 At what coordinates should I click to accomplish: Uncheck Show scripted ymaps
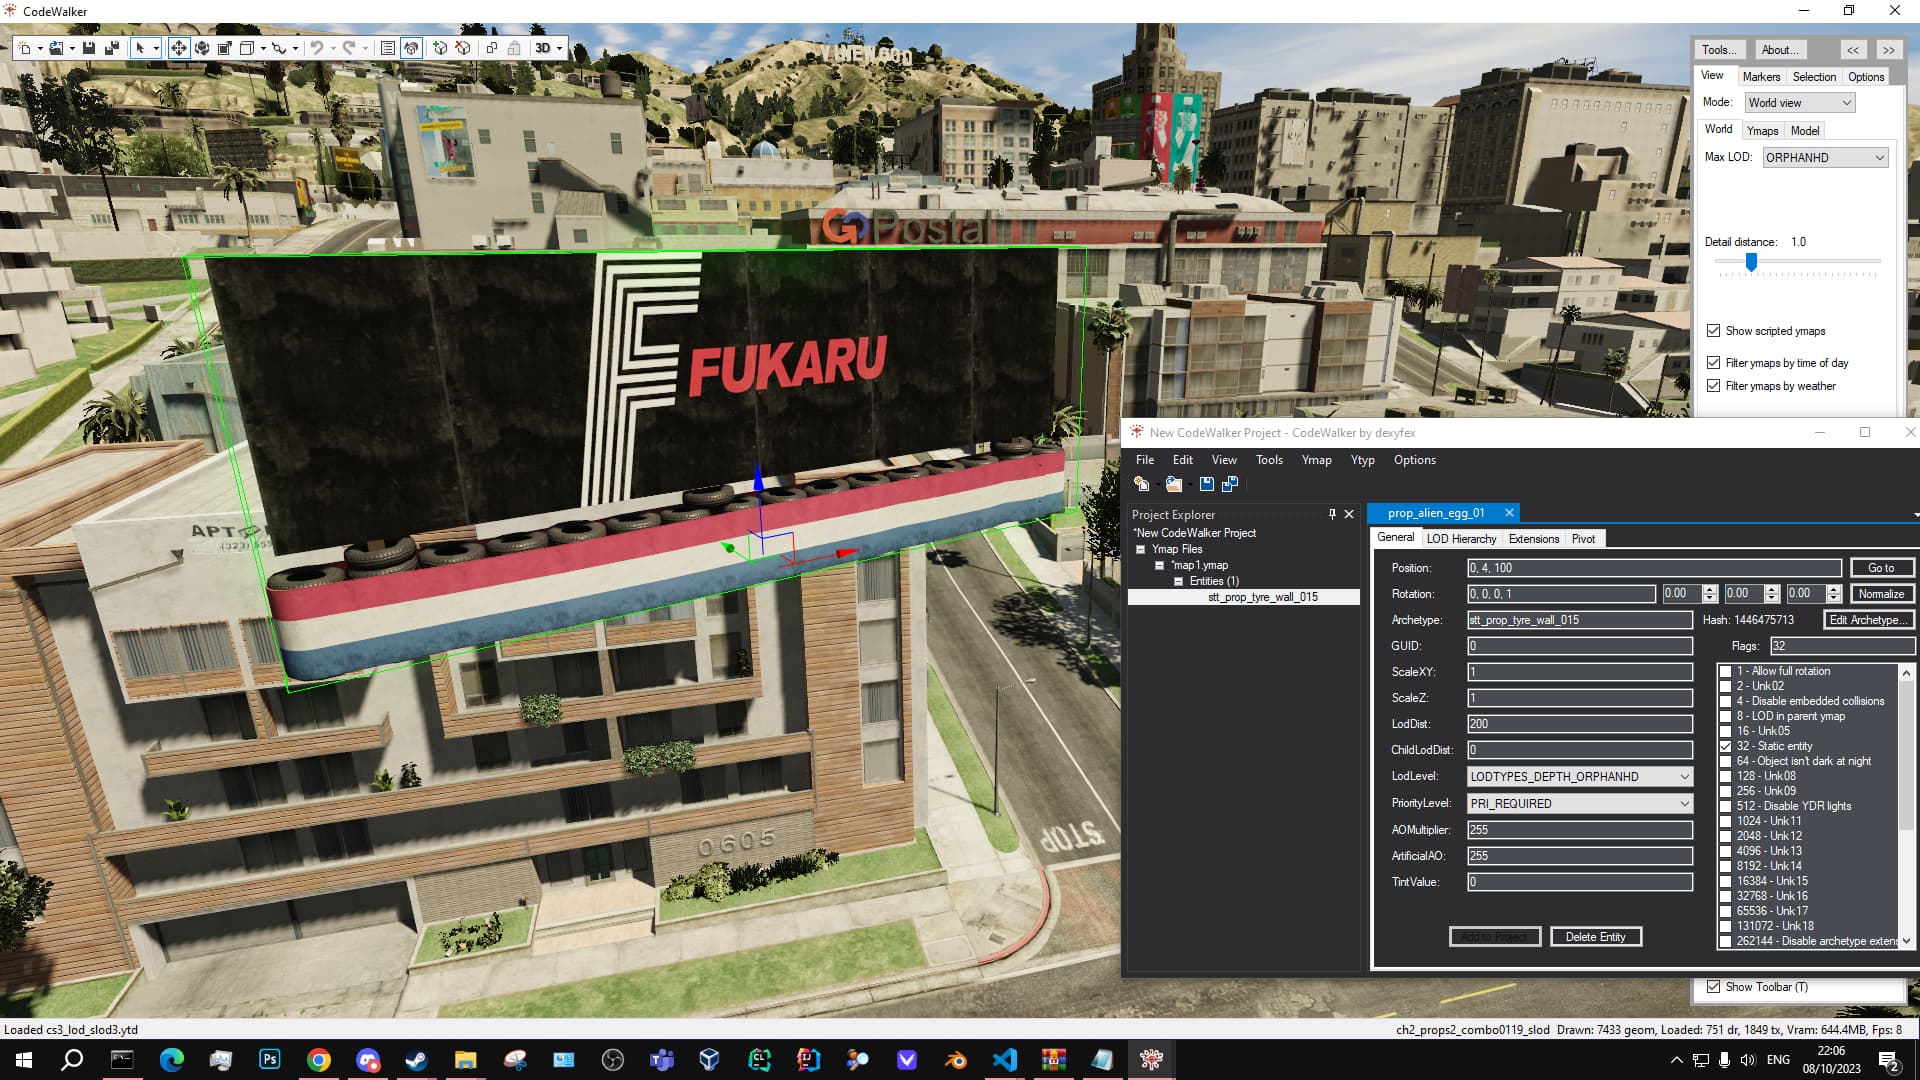click(x=1714, y=331)
